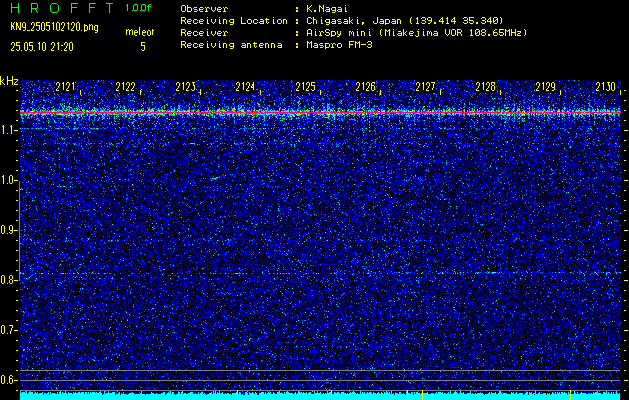Click time marker 2127
This screenshot has width=629, height=400.
(x=425, y=87)
